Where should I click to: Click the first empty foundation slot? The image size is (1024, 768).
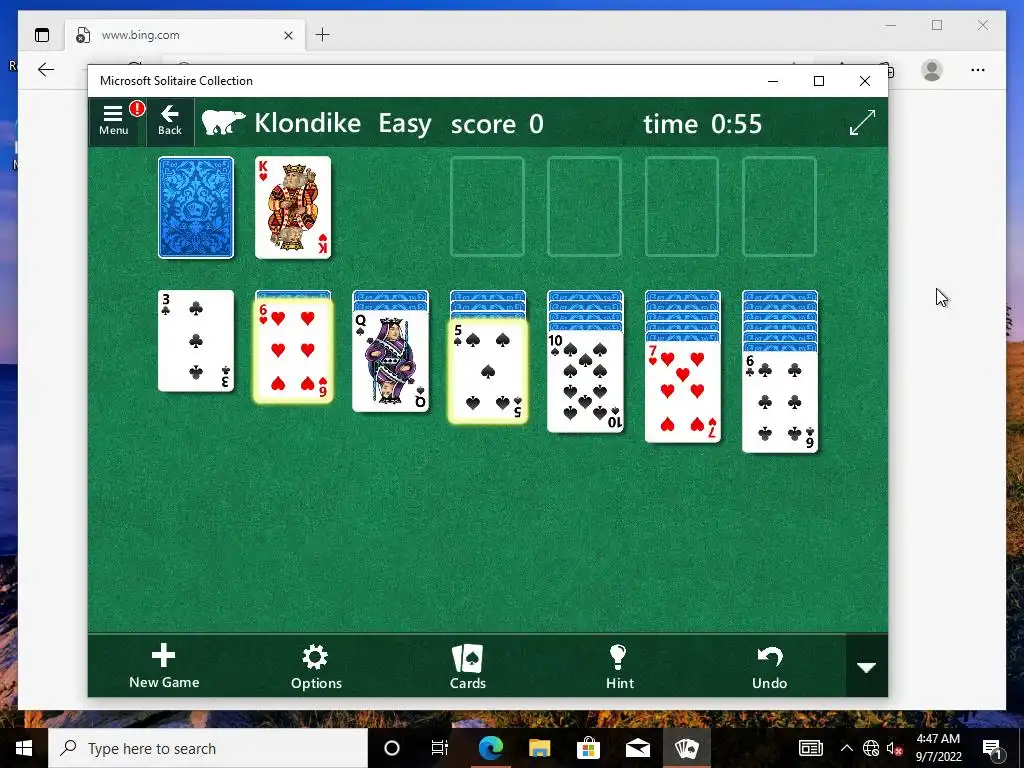(487, 206)
